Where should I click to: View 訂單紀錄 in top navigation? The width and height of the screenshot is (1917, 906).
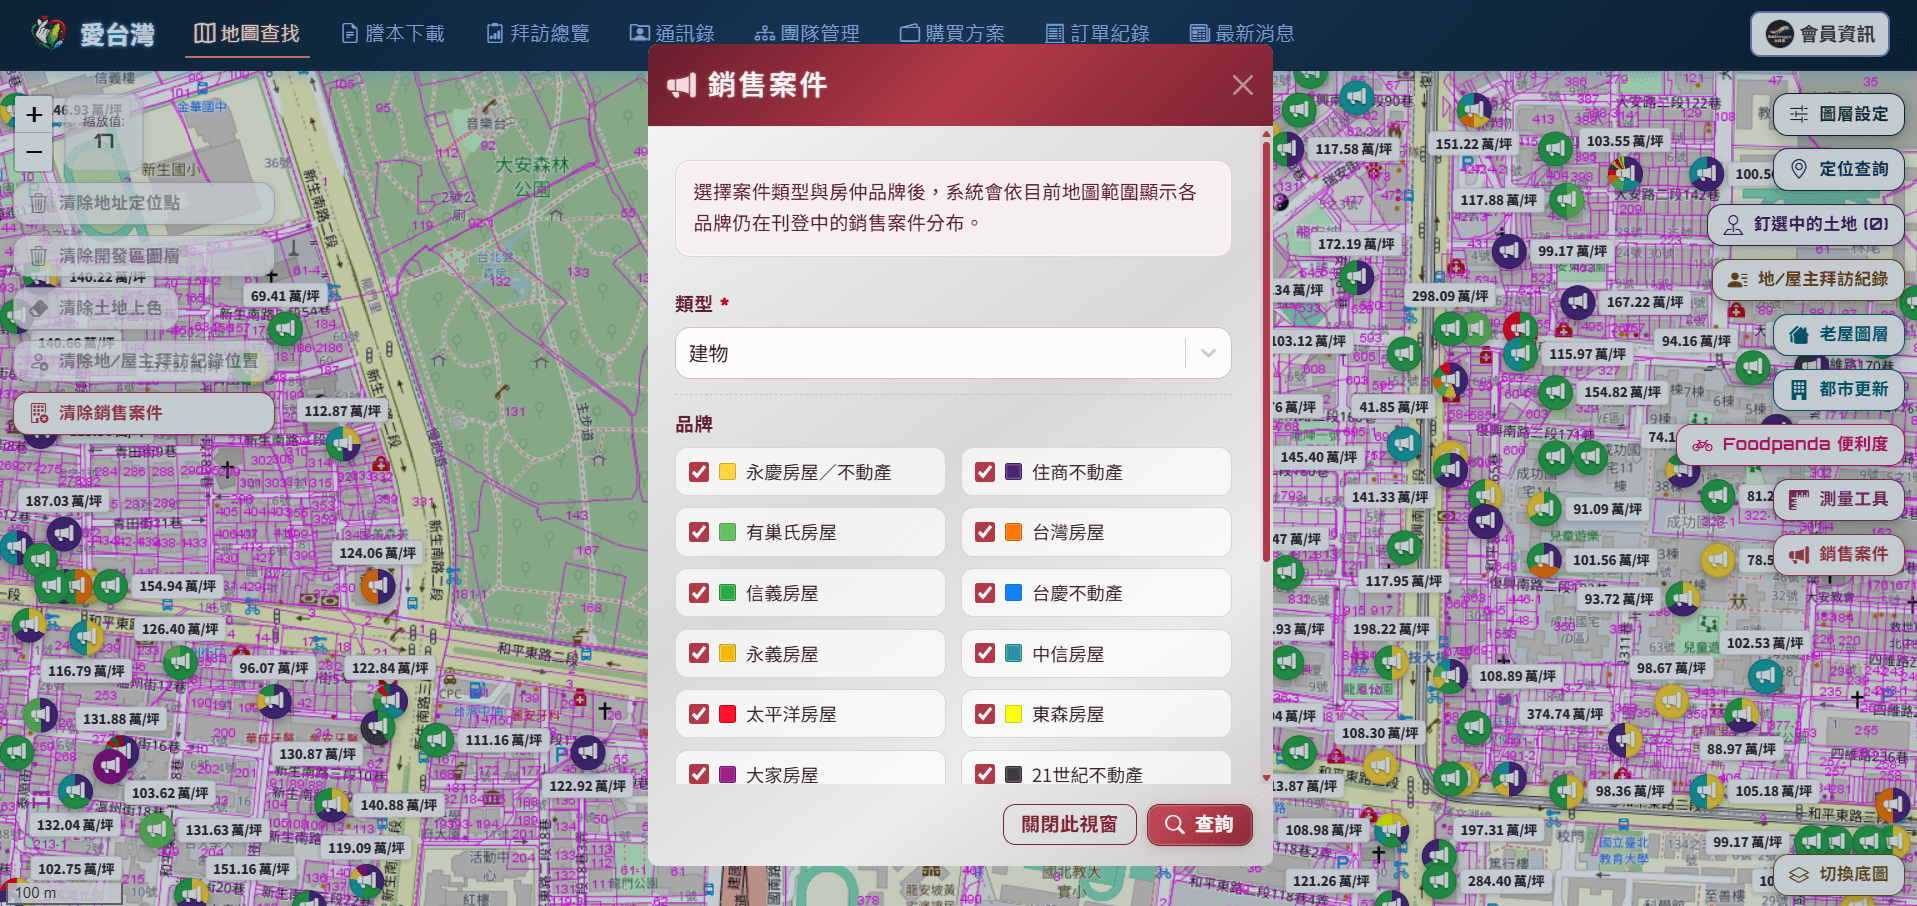pyautogui.click(x=1097, y=34)
